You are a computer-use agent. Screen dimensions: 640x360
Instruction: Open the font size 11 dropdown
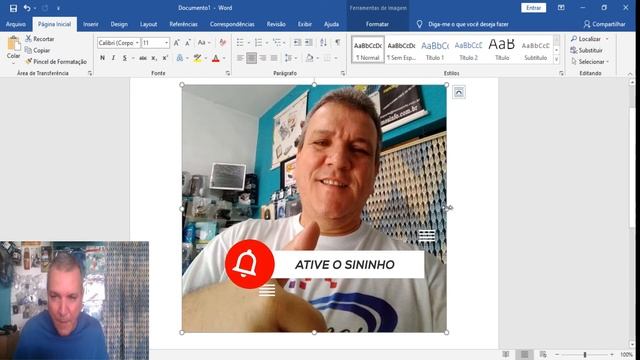[x=166, y=43]
